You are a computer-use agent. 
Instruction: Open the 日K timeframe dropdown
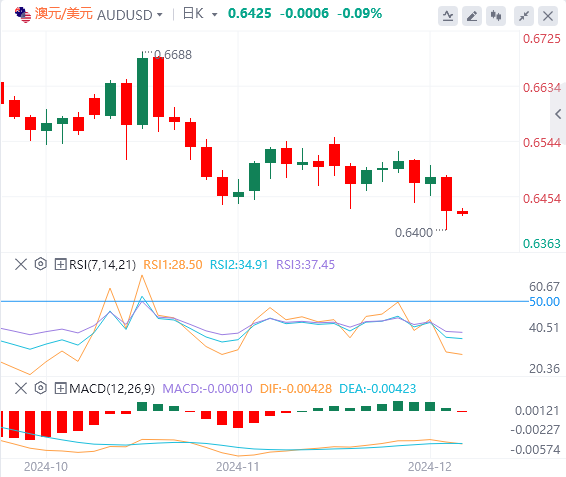coord(200,14)
